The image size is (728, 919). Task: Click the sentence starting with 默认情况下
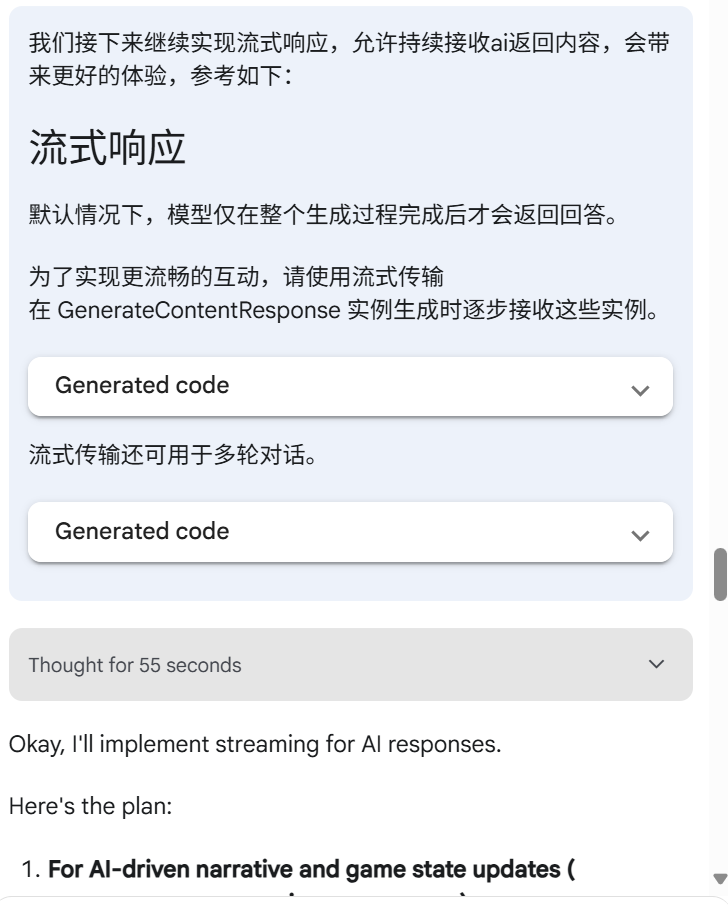click(x=323, y=215)
